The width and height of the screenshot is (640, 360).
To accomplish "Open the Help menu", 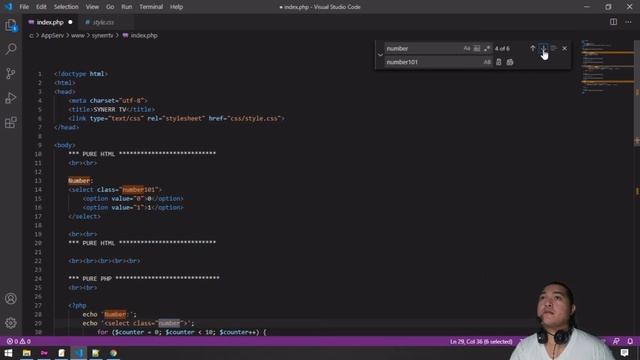I will click(x=176, y=7).
